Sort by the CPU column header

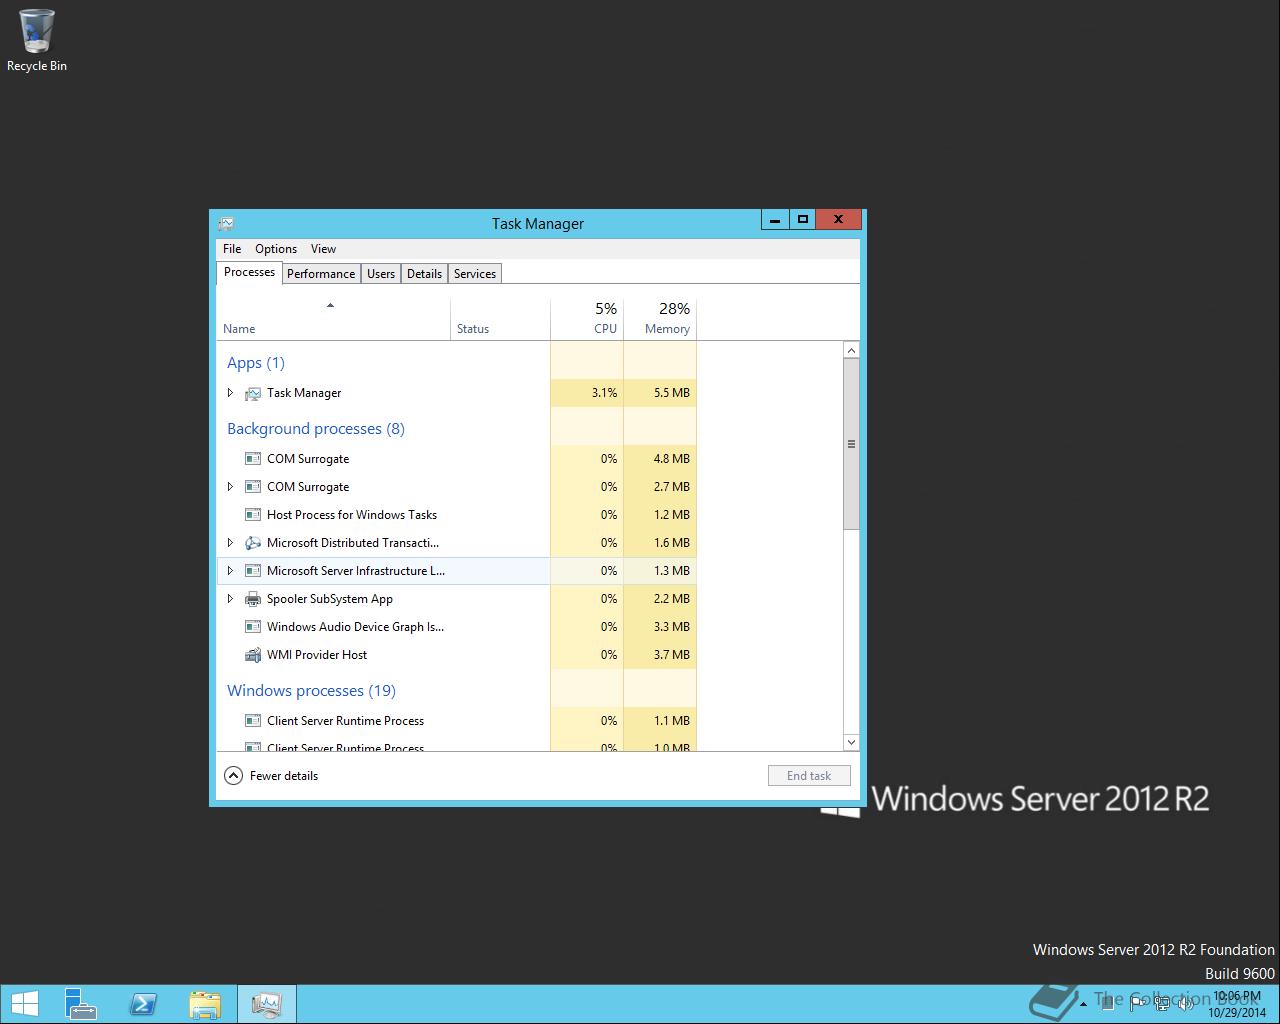pyautogui.click(x=587, y=319)
